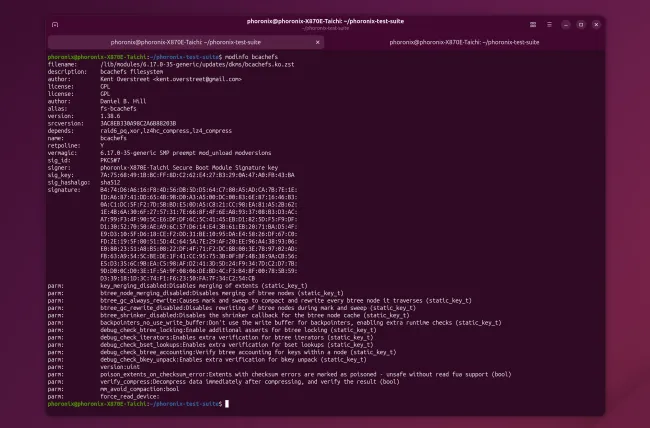Click parm force_read_device line
The image size is (650, 428).
130,397
